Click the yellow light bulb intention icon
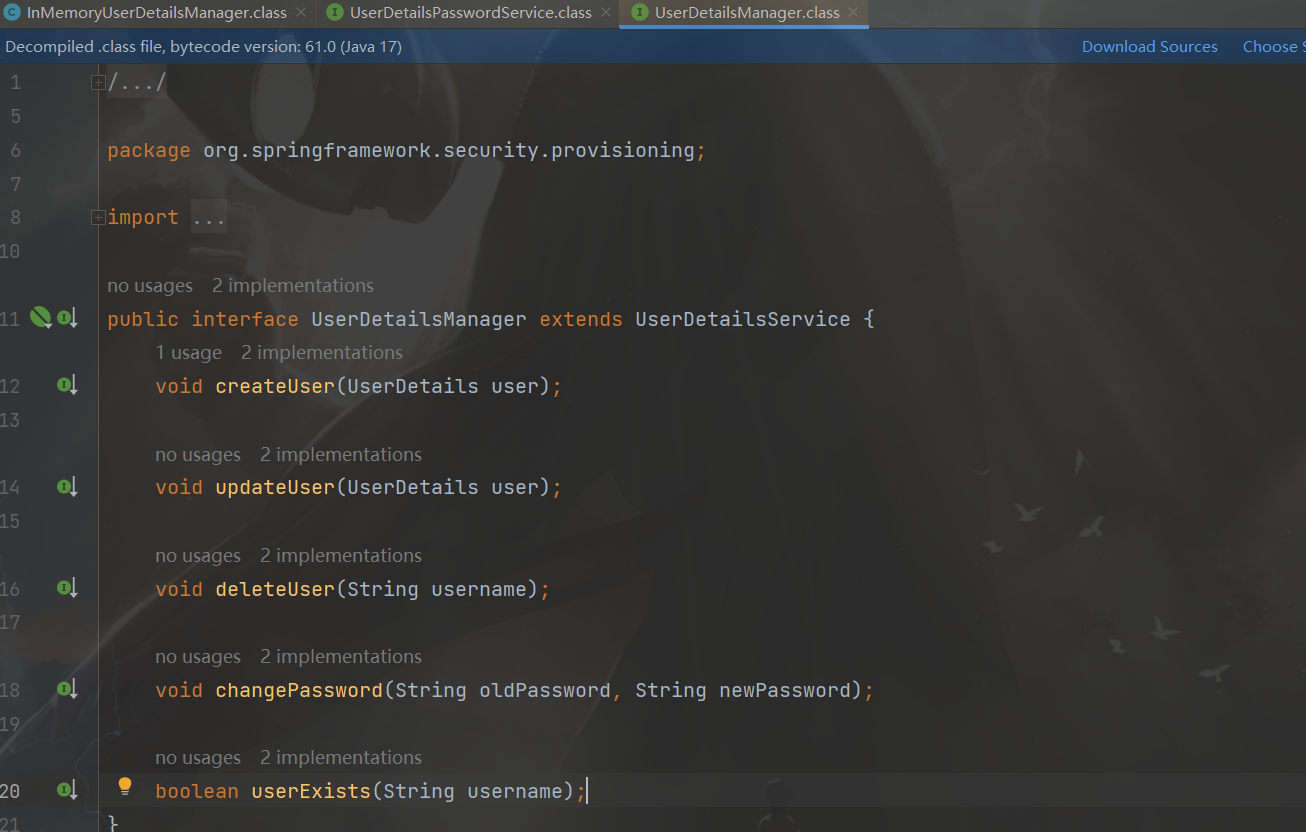Image resolution: width=1306 pixels, height=832 pixels. click(125, 786)
